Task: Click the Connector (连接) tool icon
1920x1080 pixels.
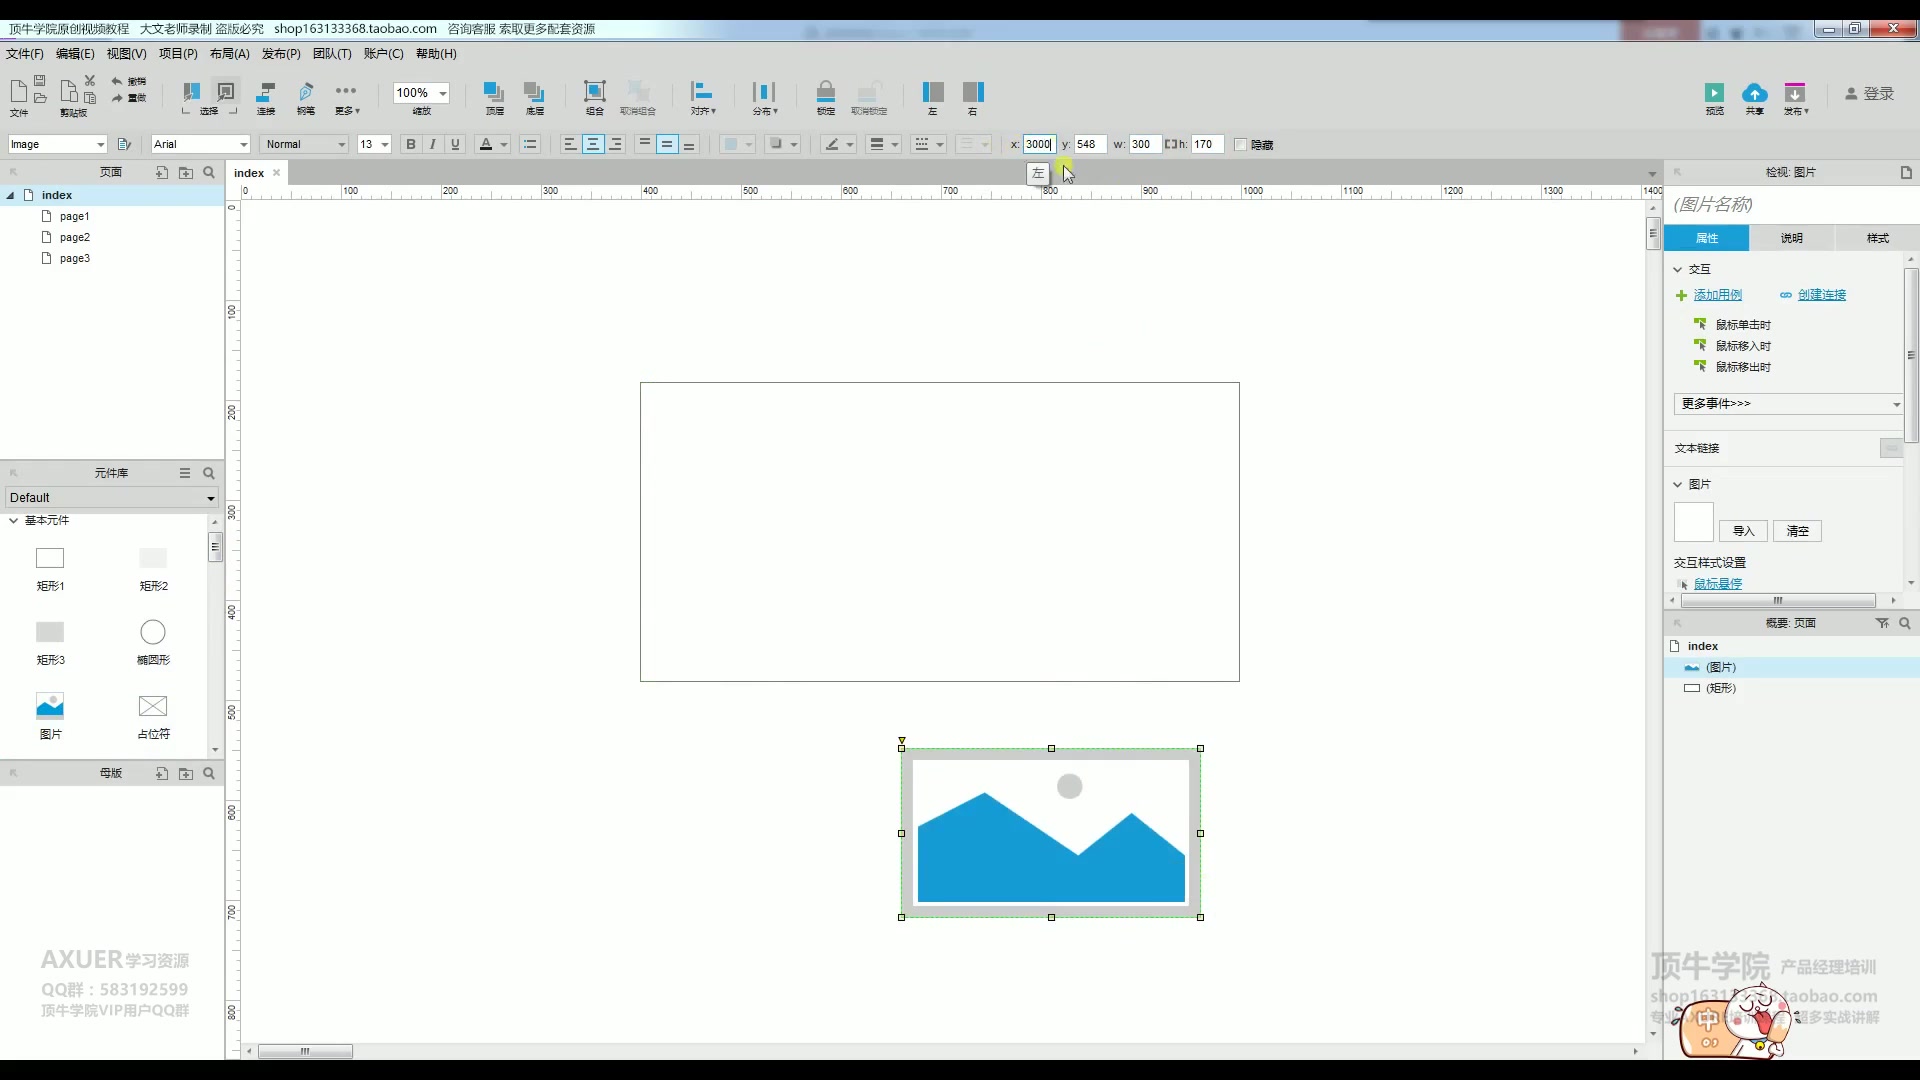Action: [x=266, y=93]
